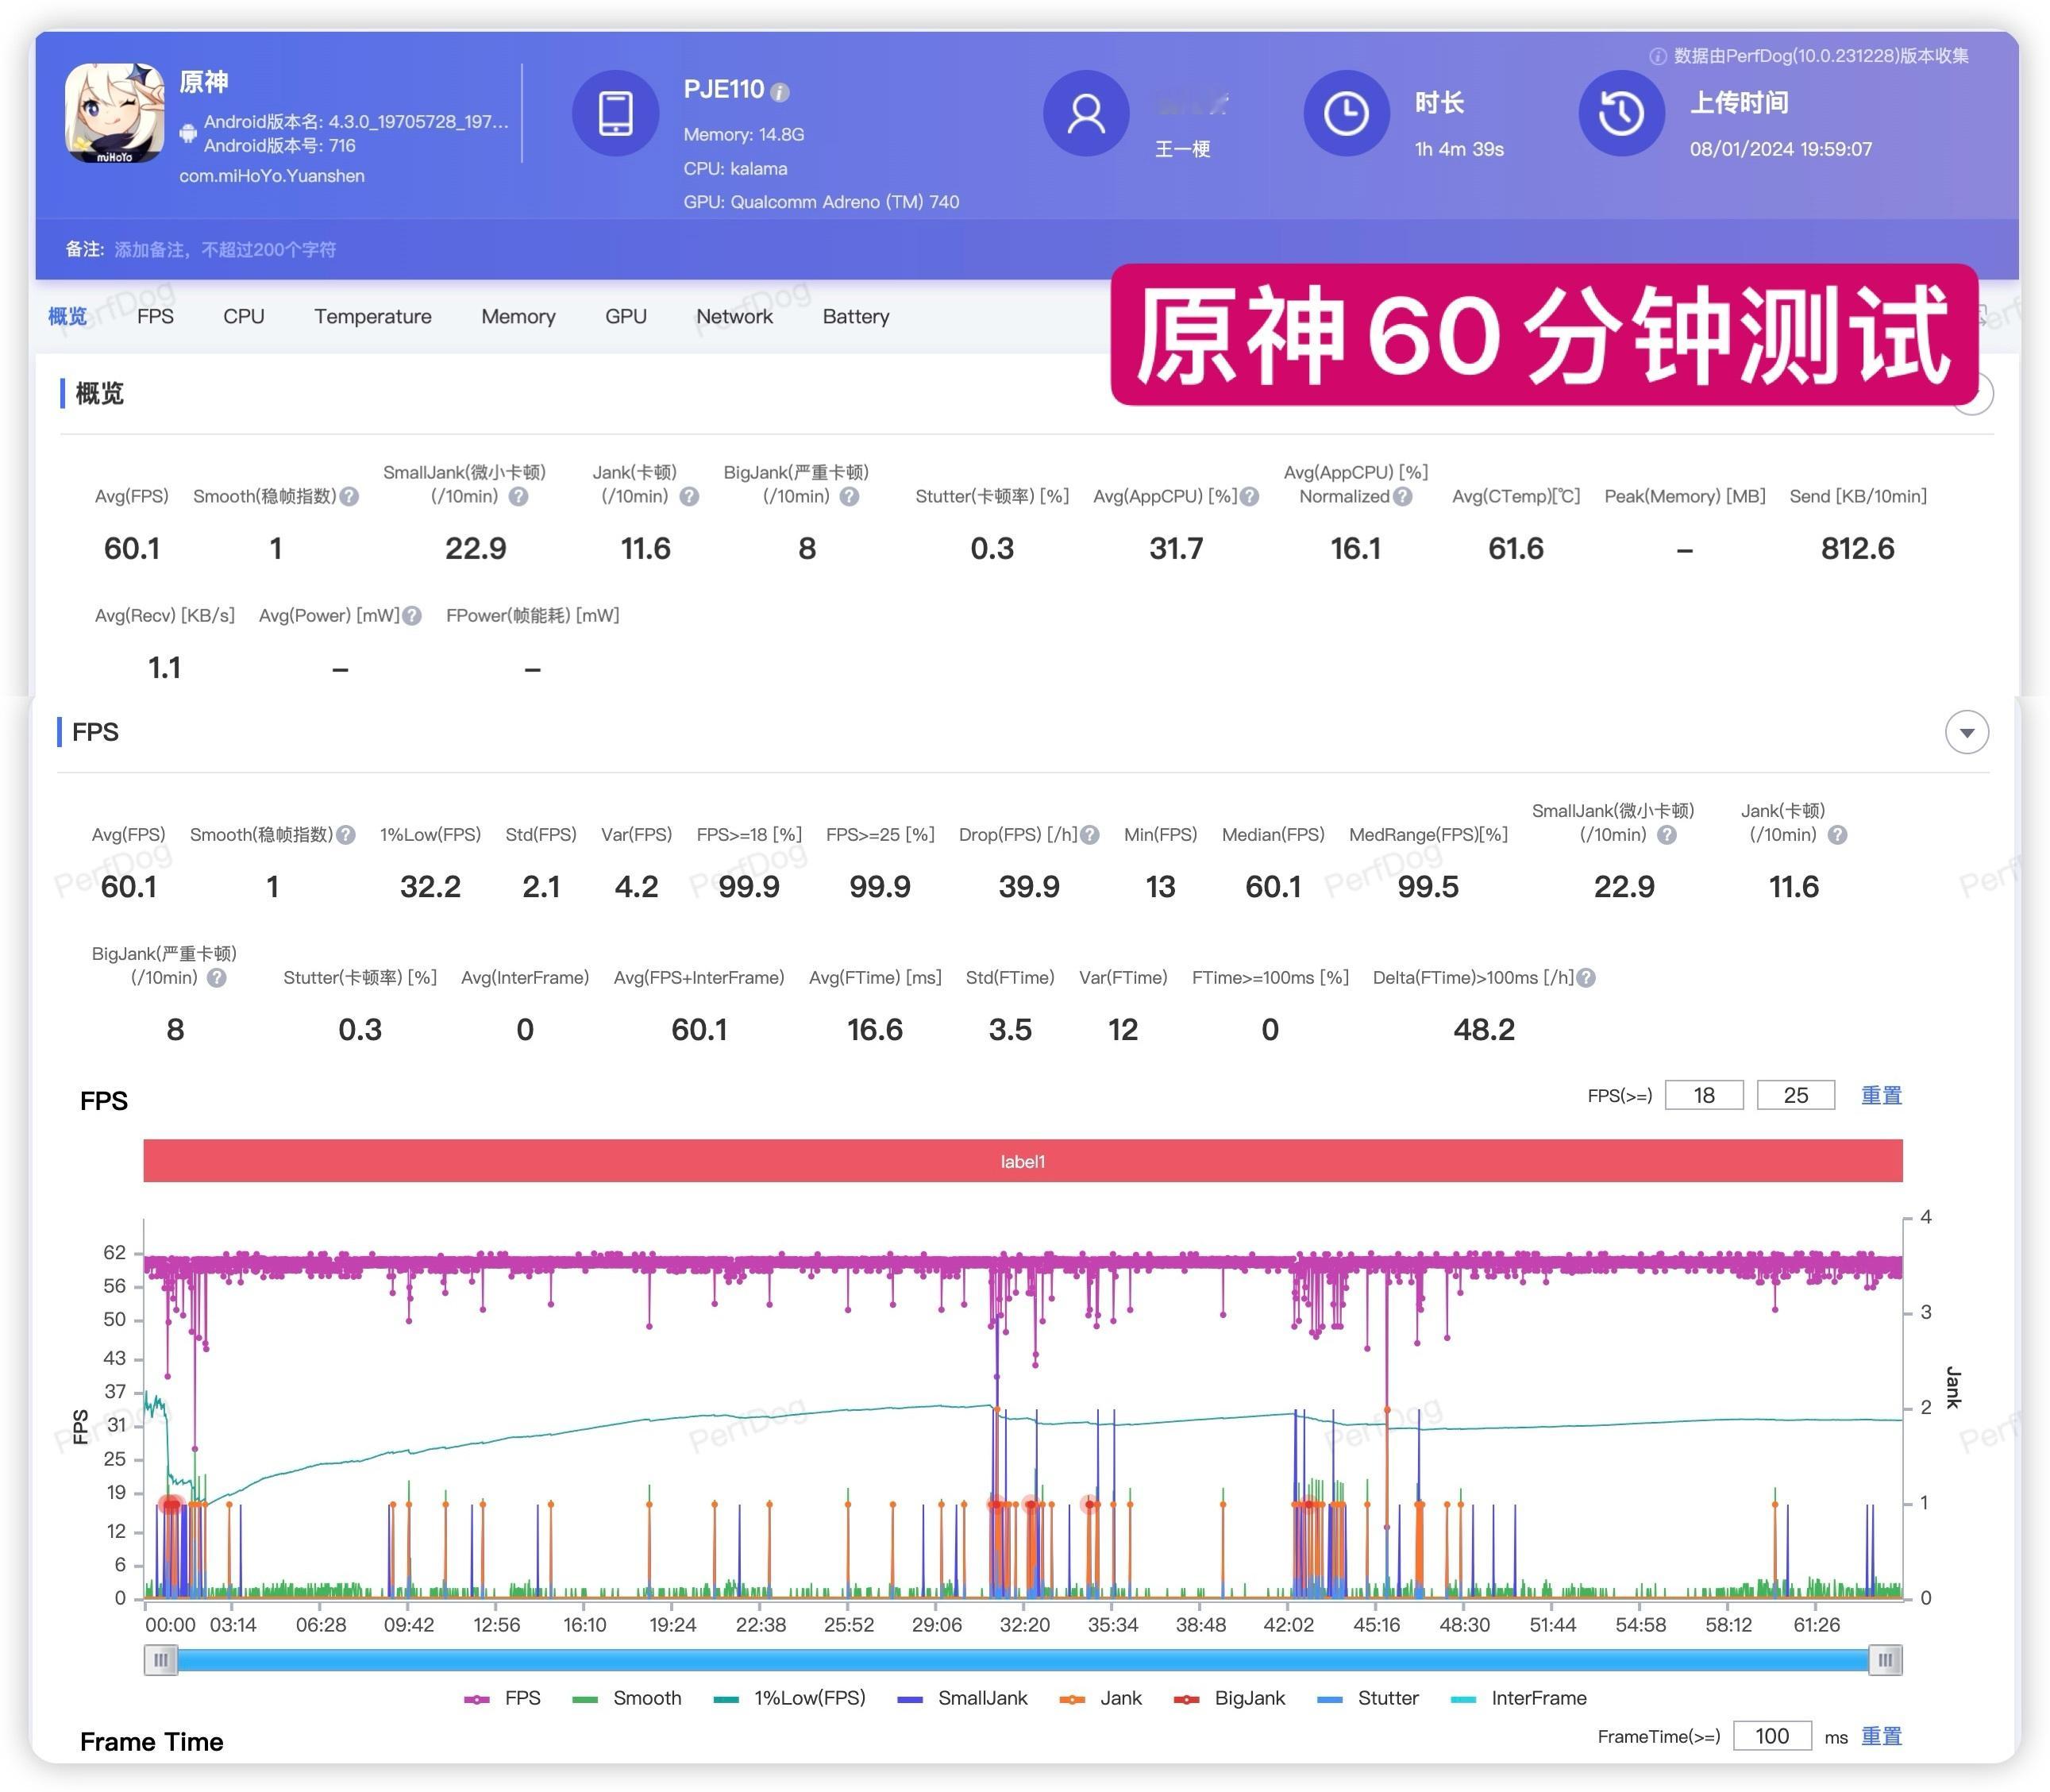The width and height of the screenshot is (2050, 1792).
Task: Click the upload time history icon
Action: [1621, 113]
